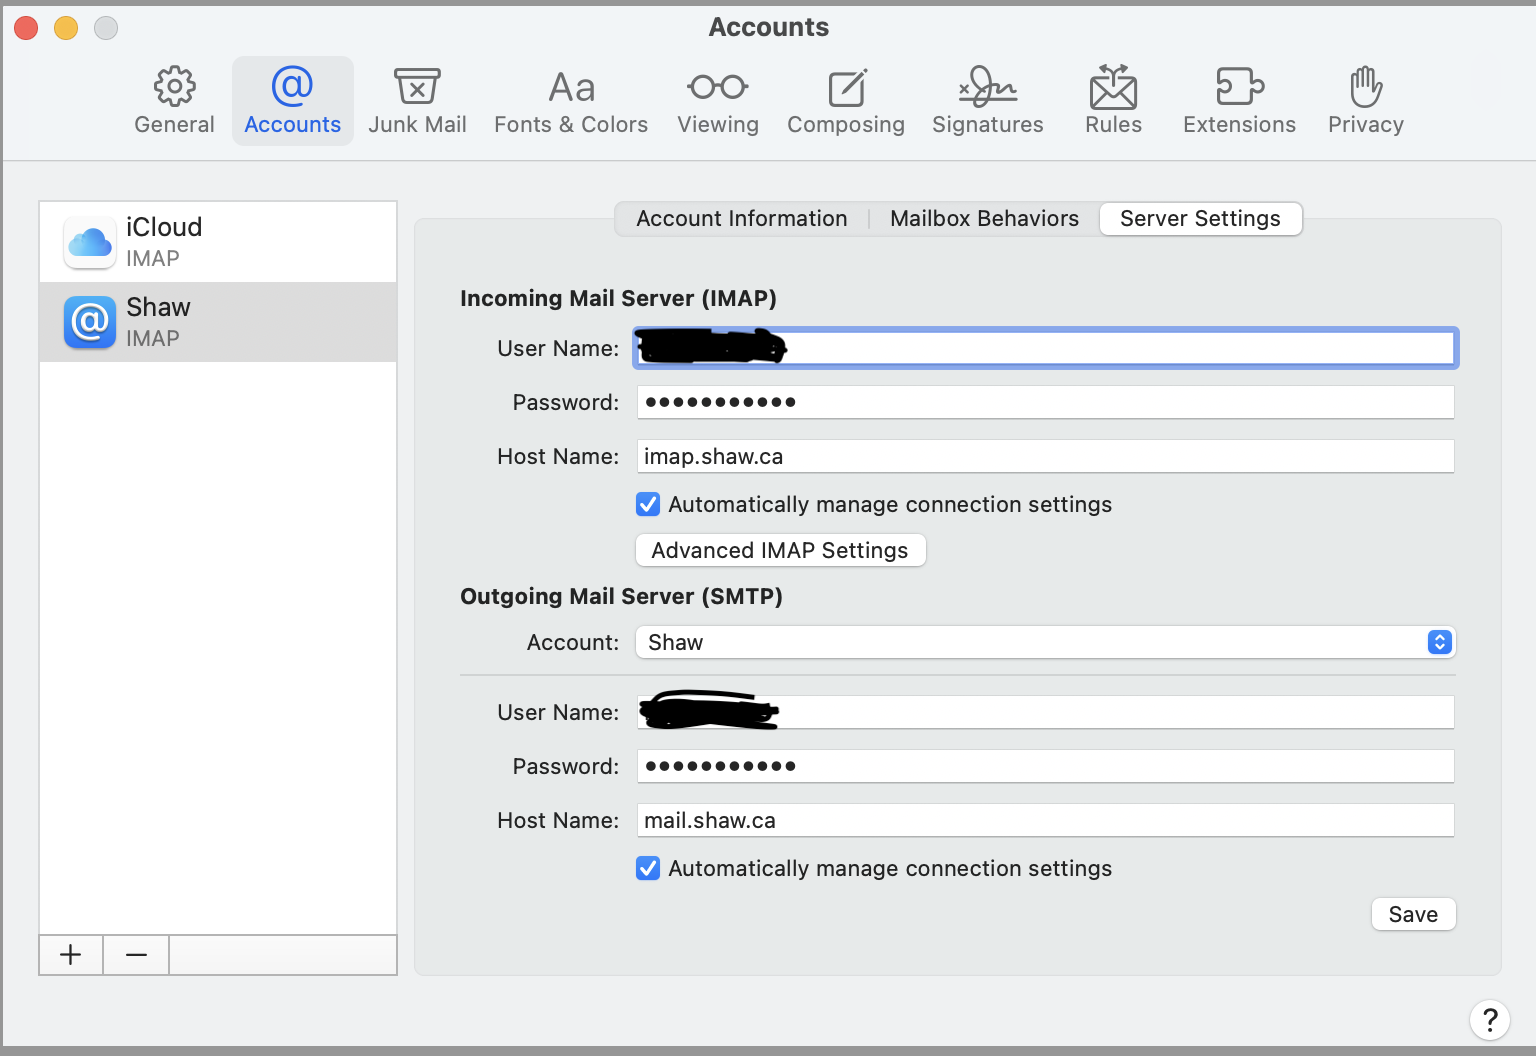This screenshot has width=1536, height=1056.
Task: Open Signatures preferences
Action: click(x=988, y=101)
